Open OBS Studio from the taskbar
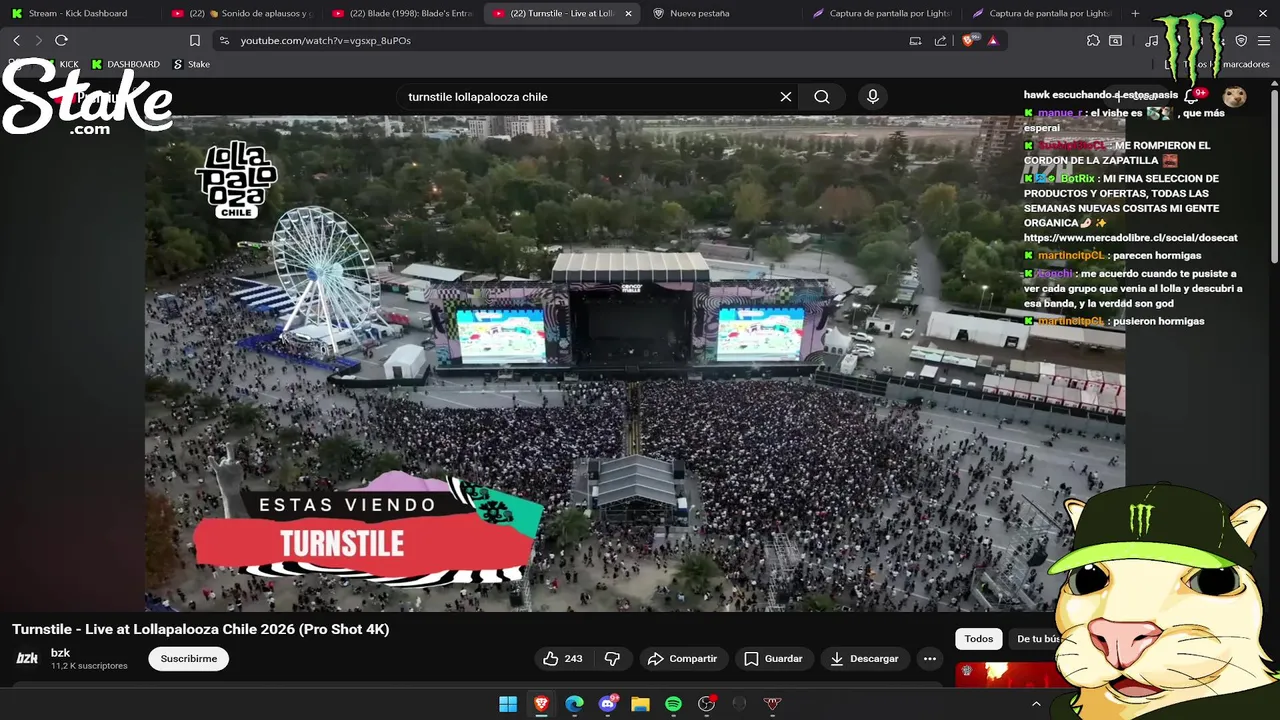Image resolution: width=1280 pixels, height=720 pixels. point(707,704)
